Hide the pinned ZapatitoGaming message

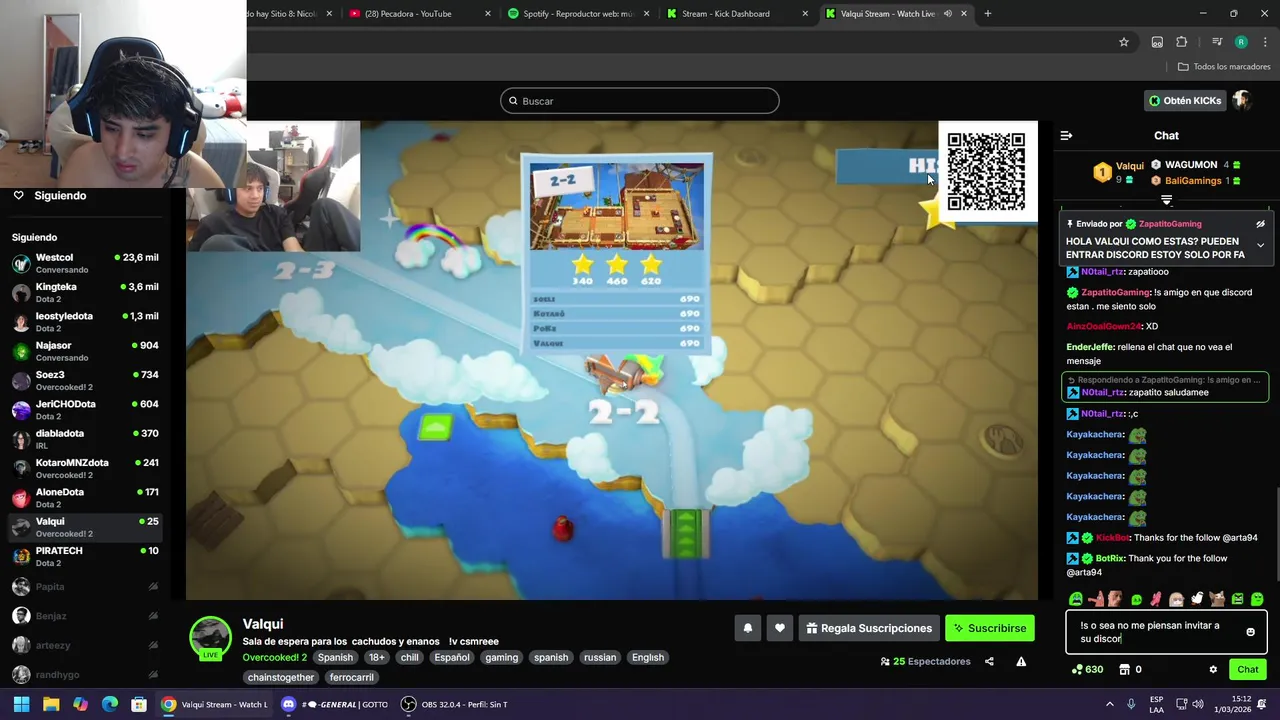[x=1260, y=224]
